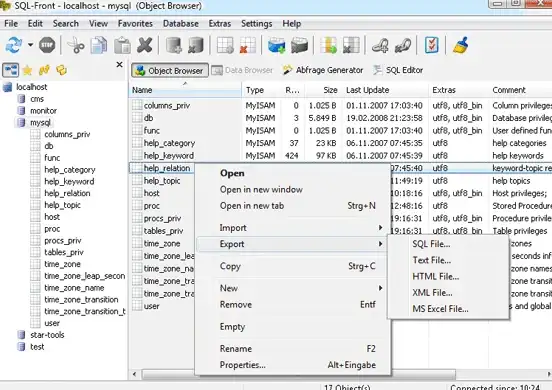Open the Help menu
The height and width of the screenshot is (390, 552).
pyautogui.click(x=291, y=24)
